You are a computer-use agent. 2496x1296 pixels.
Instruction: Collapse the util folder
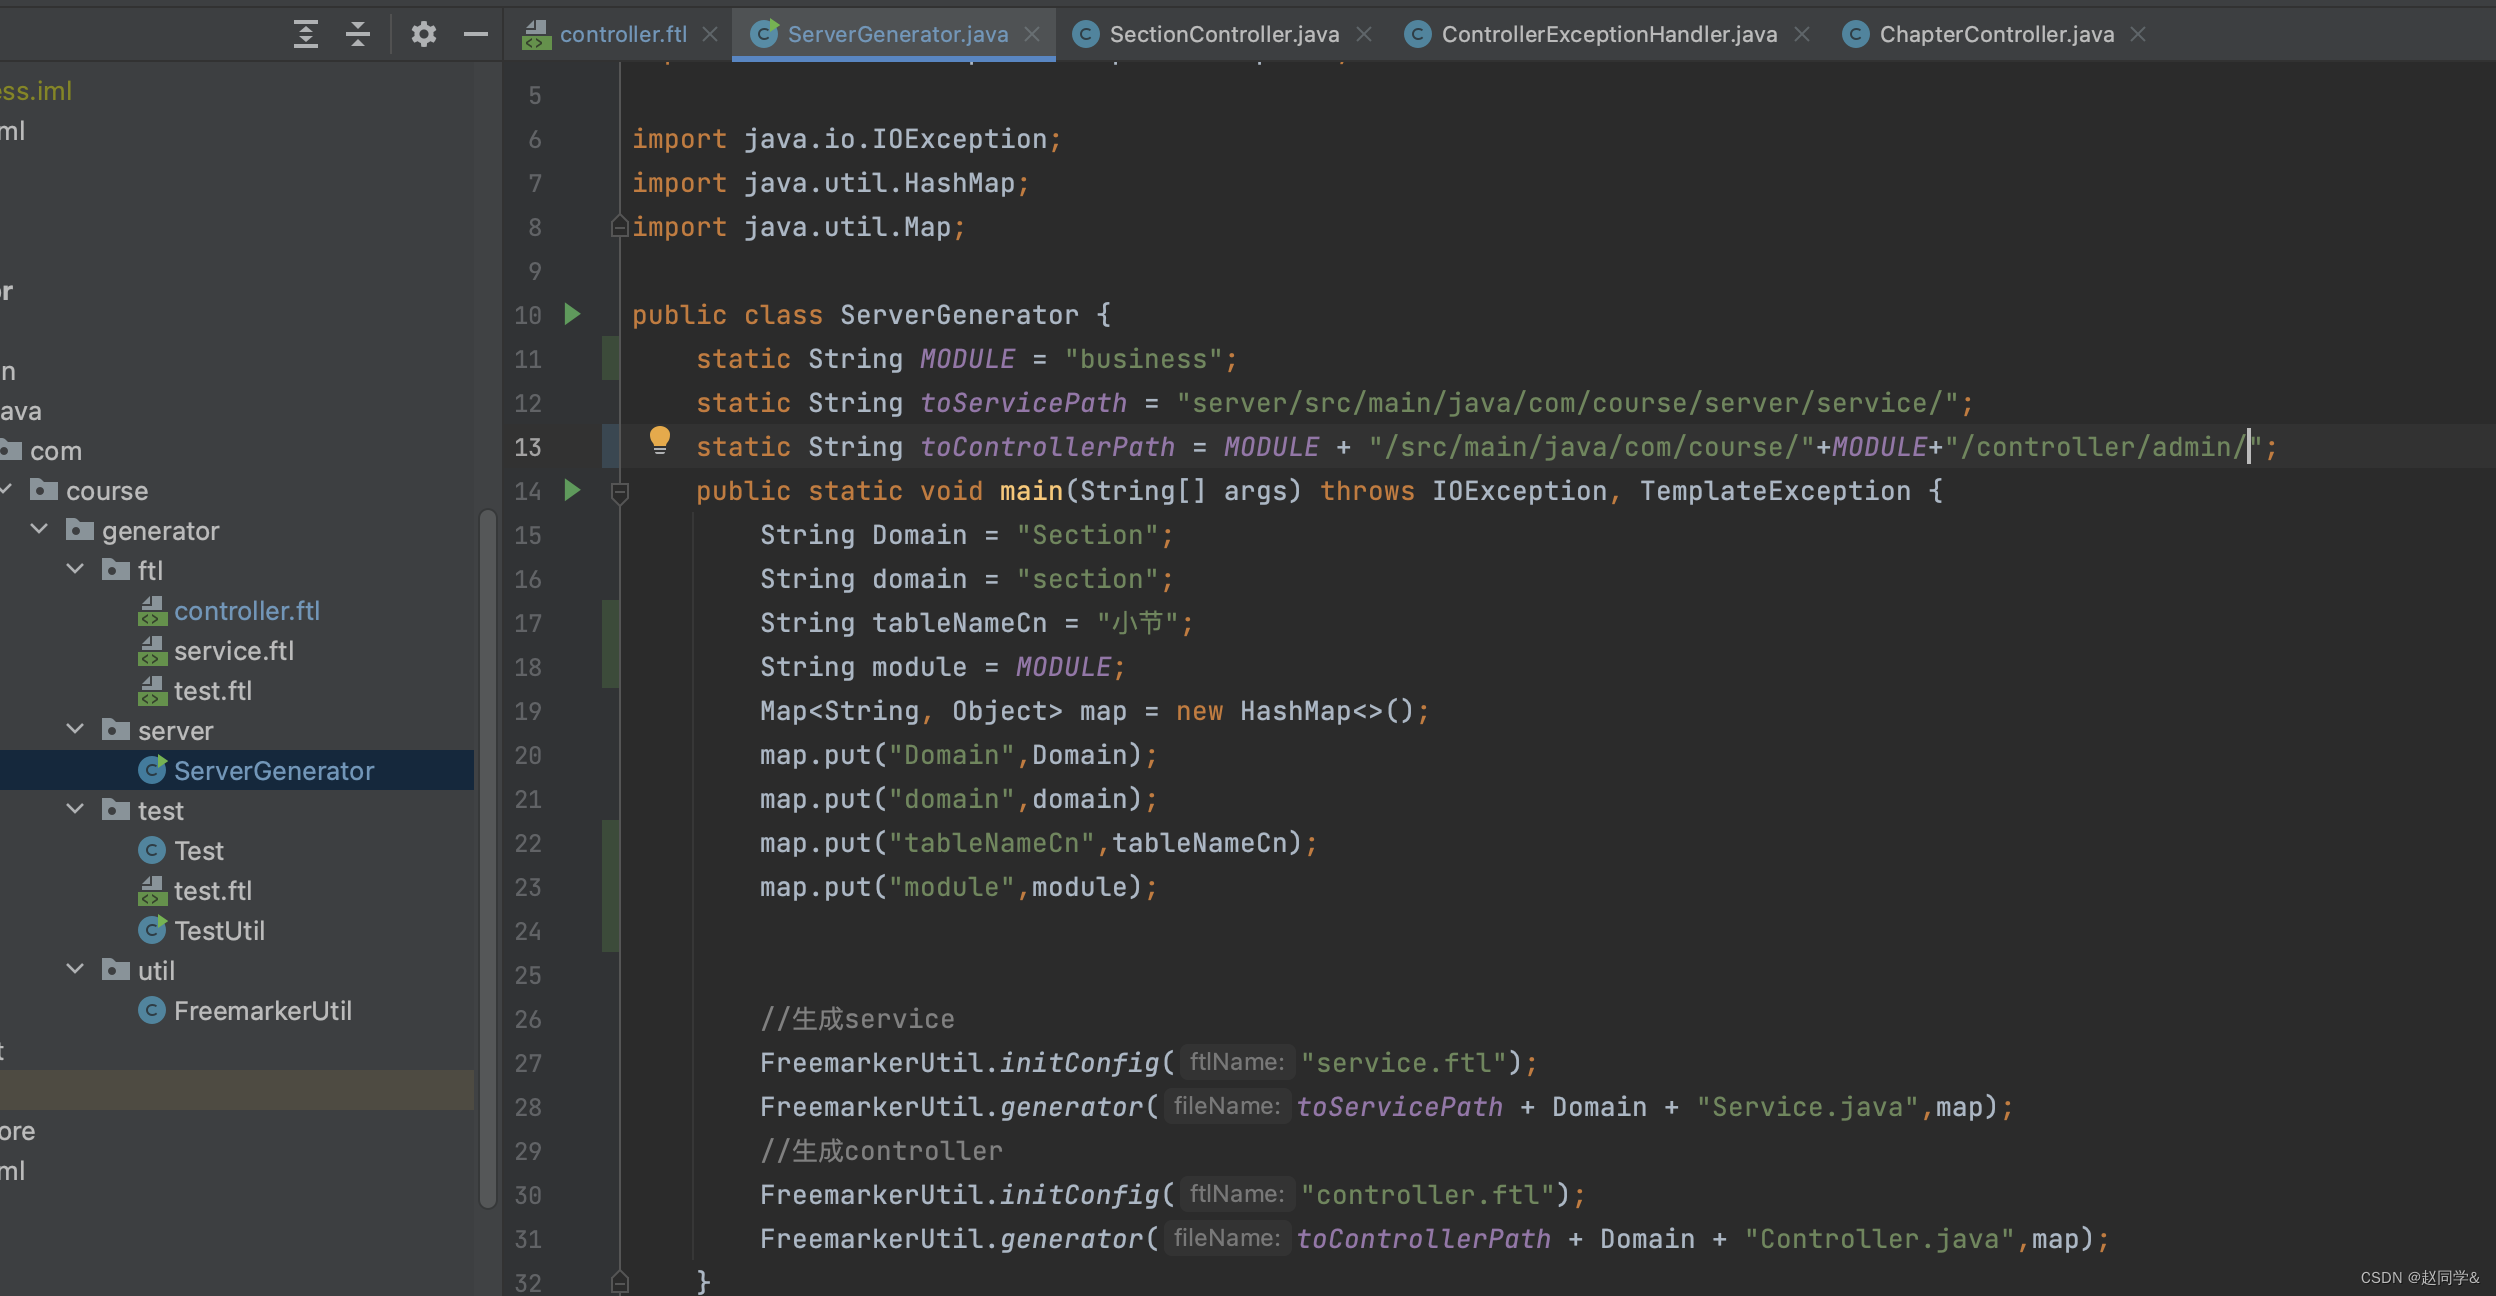point(76,970)
